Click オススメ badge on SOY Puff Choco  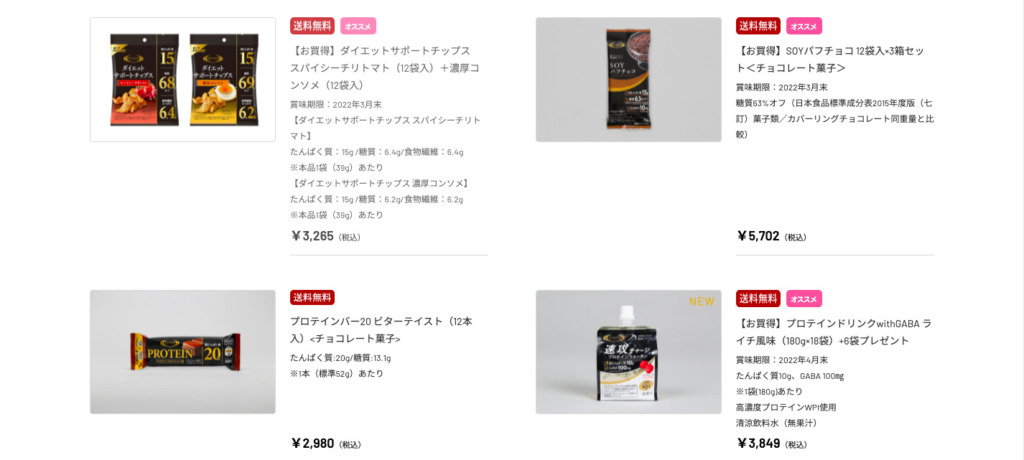804,26
